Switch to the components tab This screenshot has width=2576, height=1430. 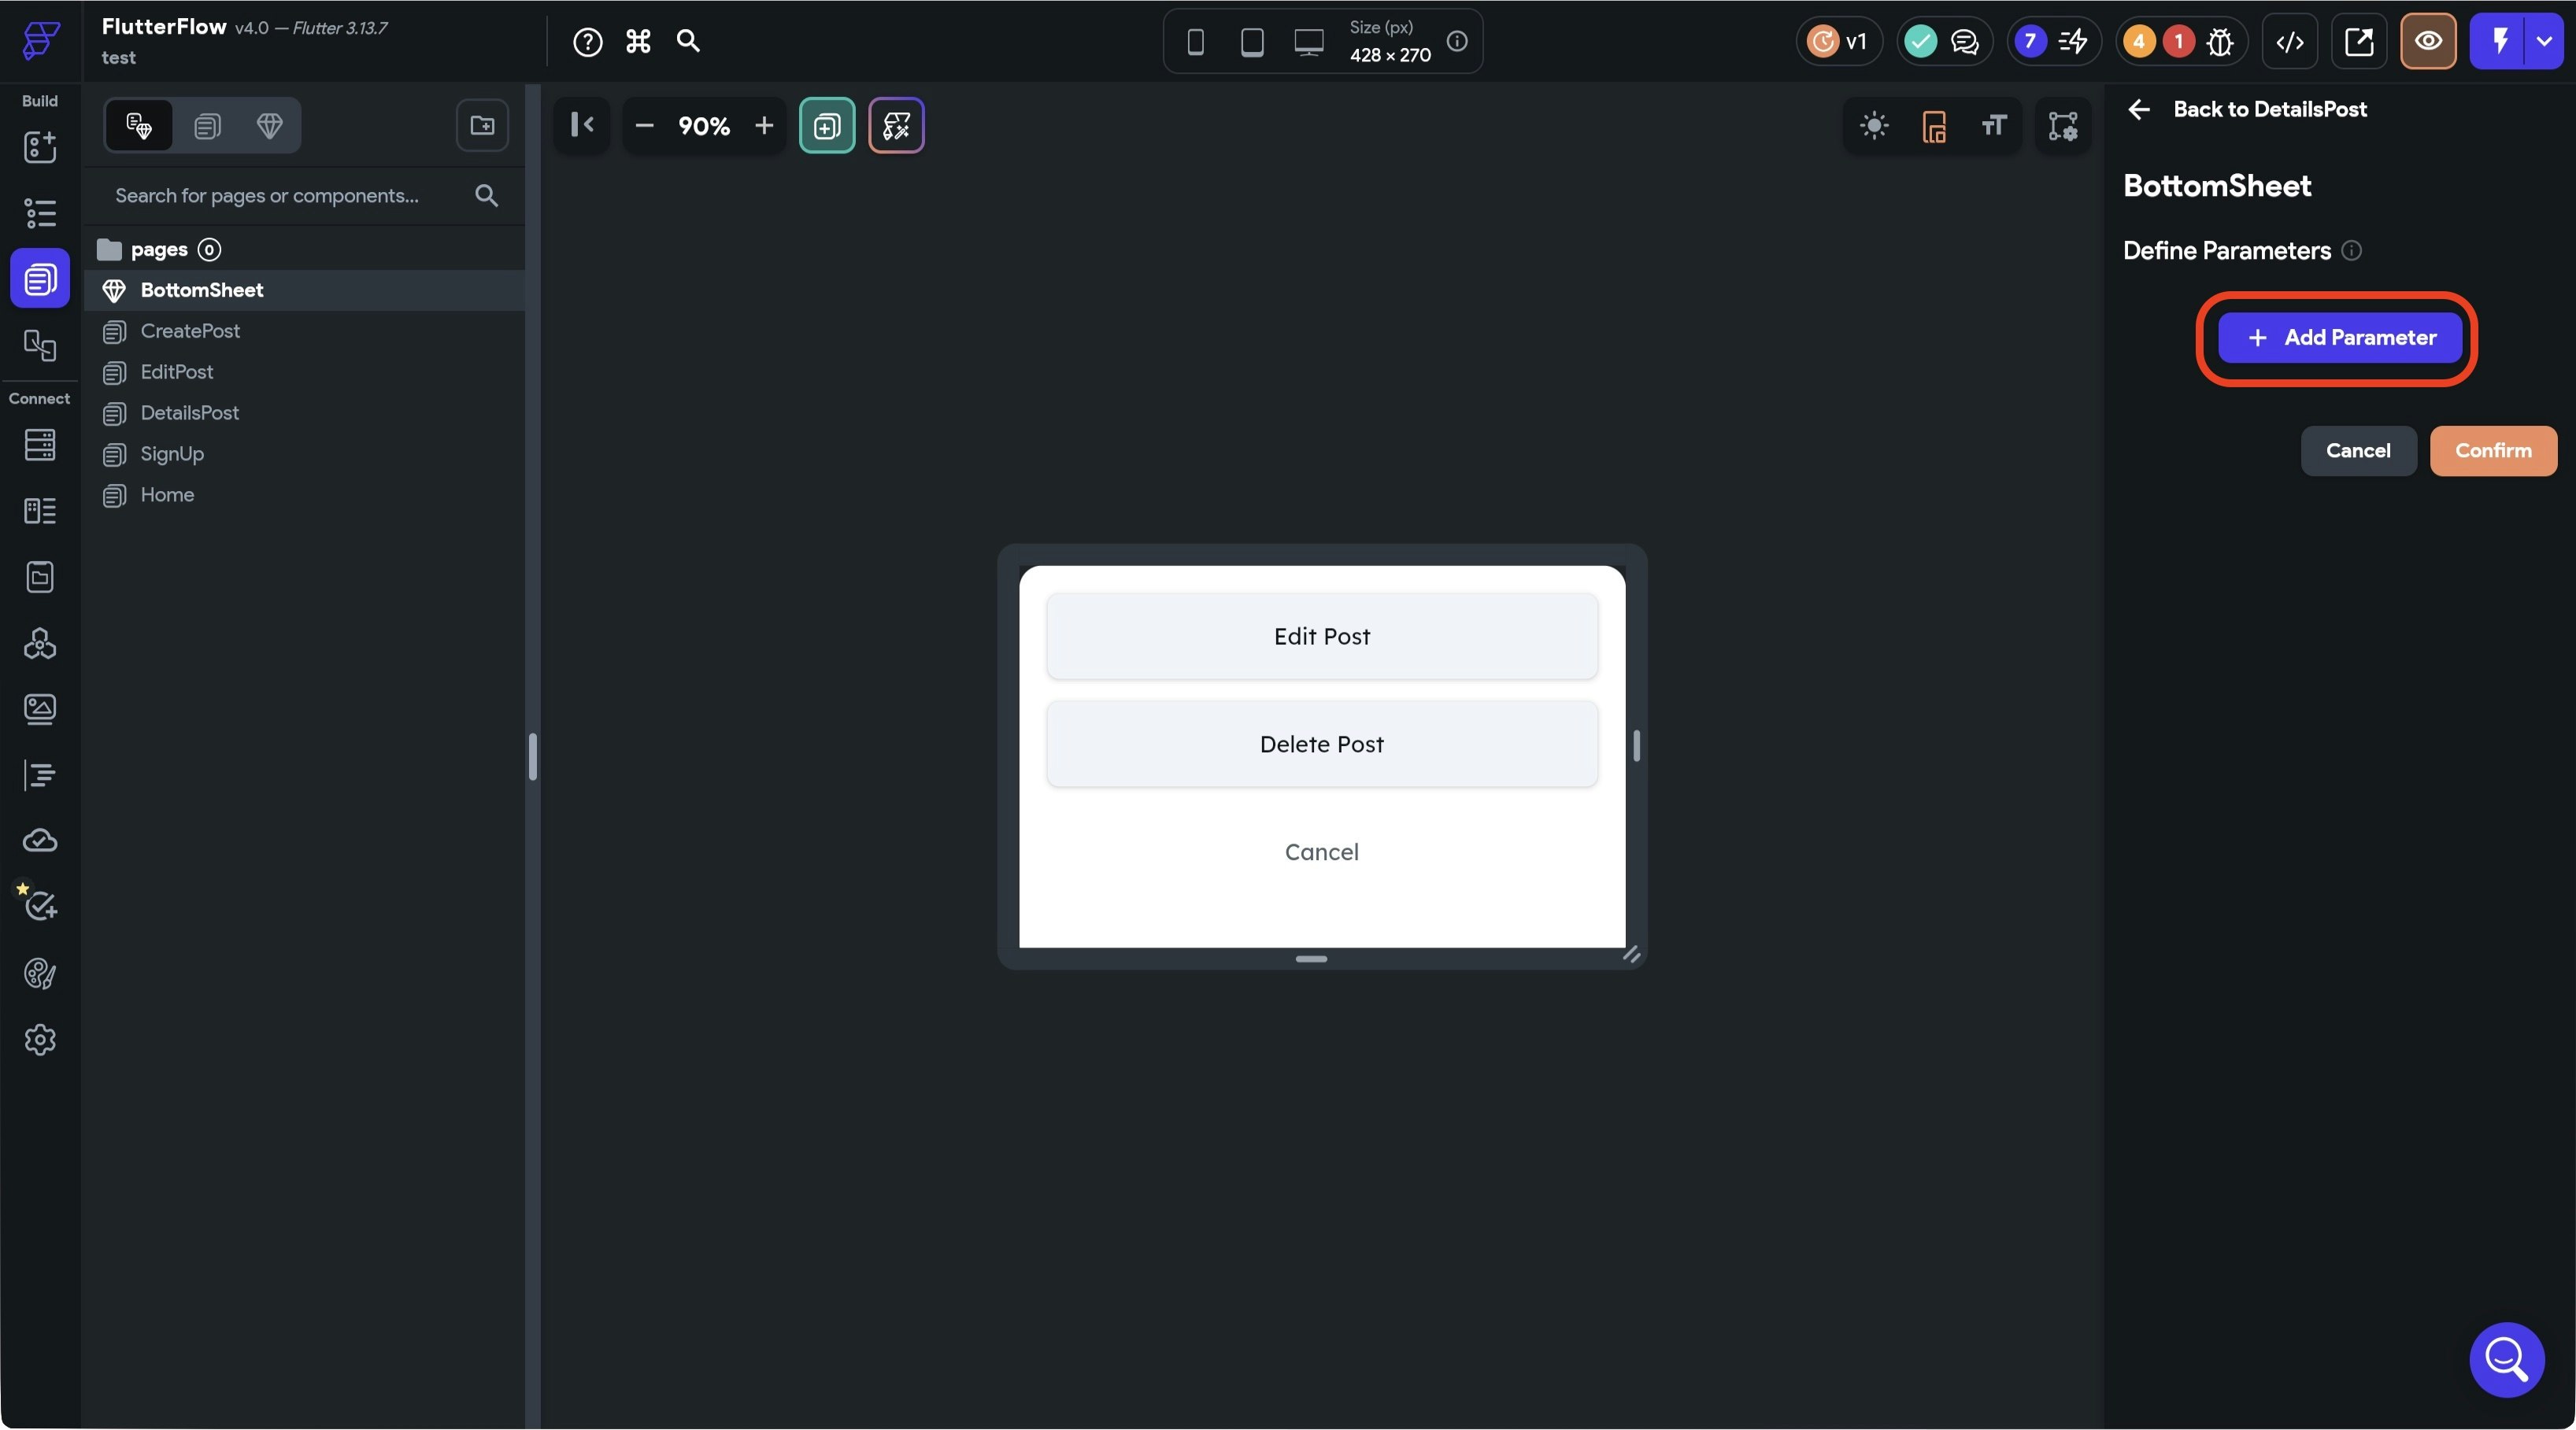269,126
